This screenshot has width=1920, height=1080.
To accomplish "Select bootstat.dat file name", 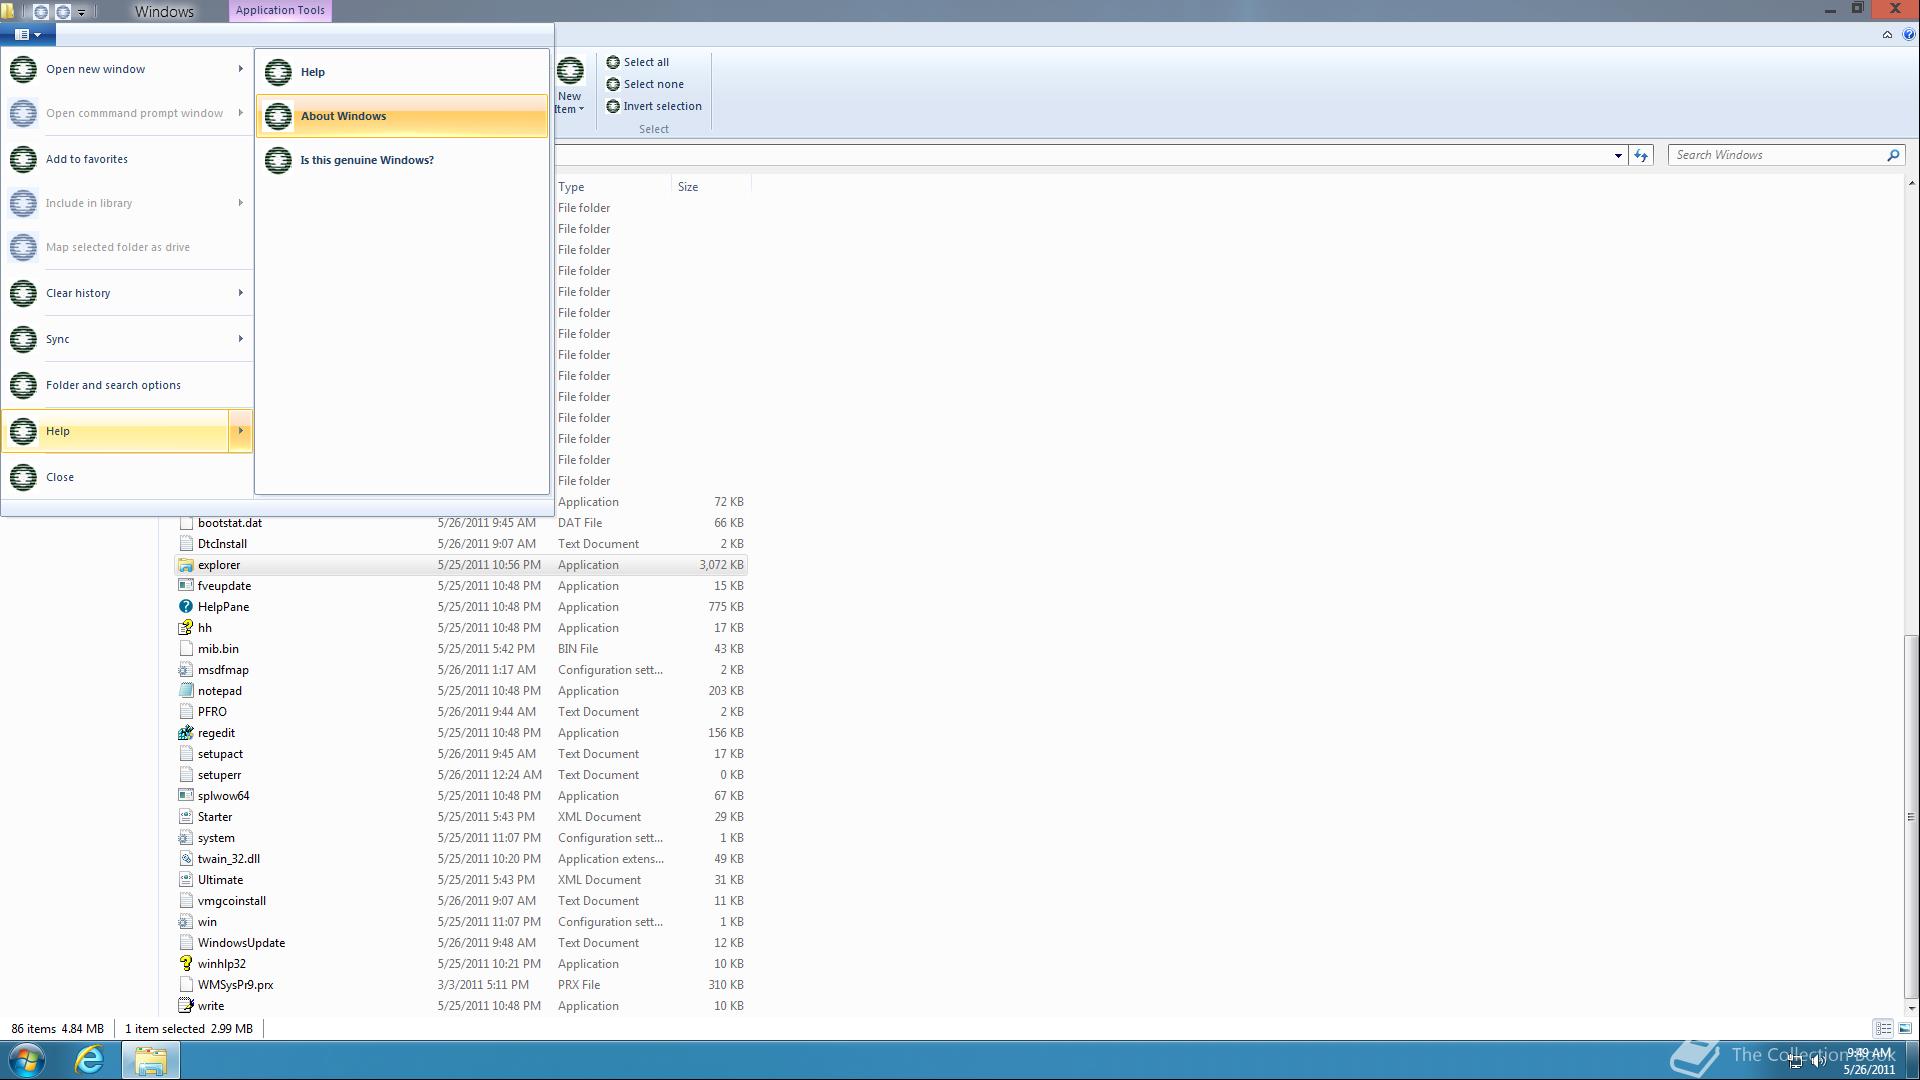I will 230,523.
